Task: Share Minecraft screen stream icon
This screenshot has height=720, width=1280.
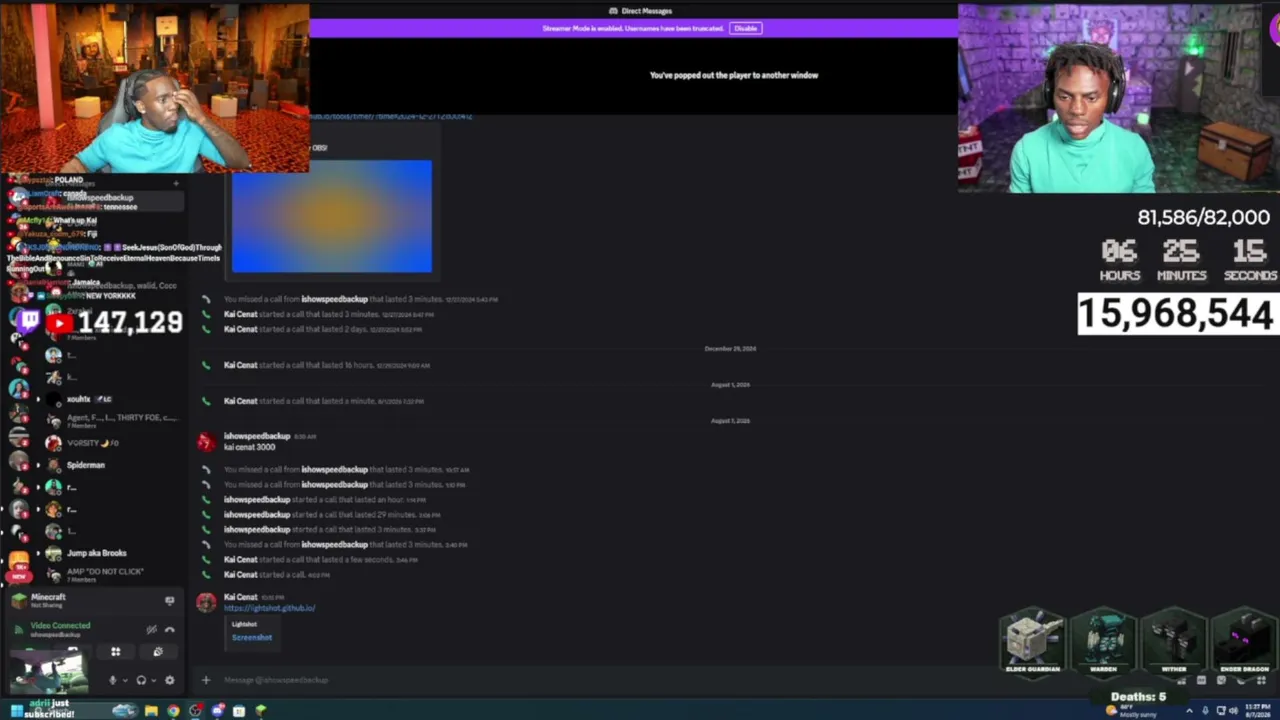Action: point(169,600)
